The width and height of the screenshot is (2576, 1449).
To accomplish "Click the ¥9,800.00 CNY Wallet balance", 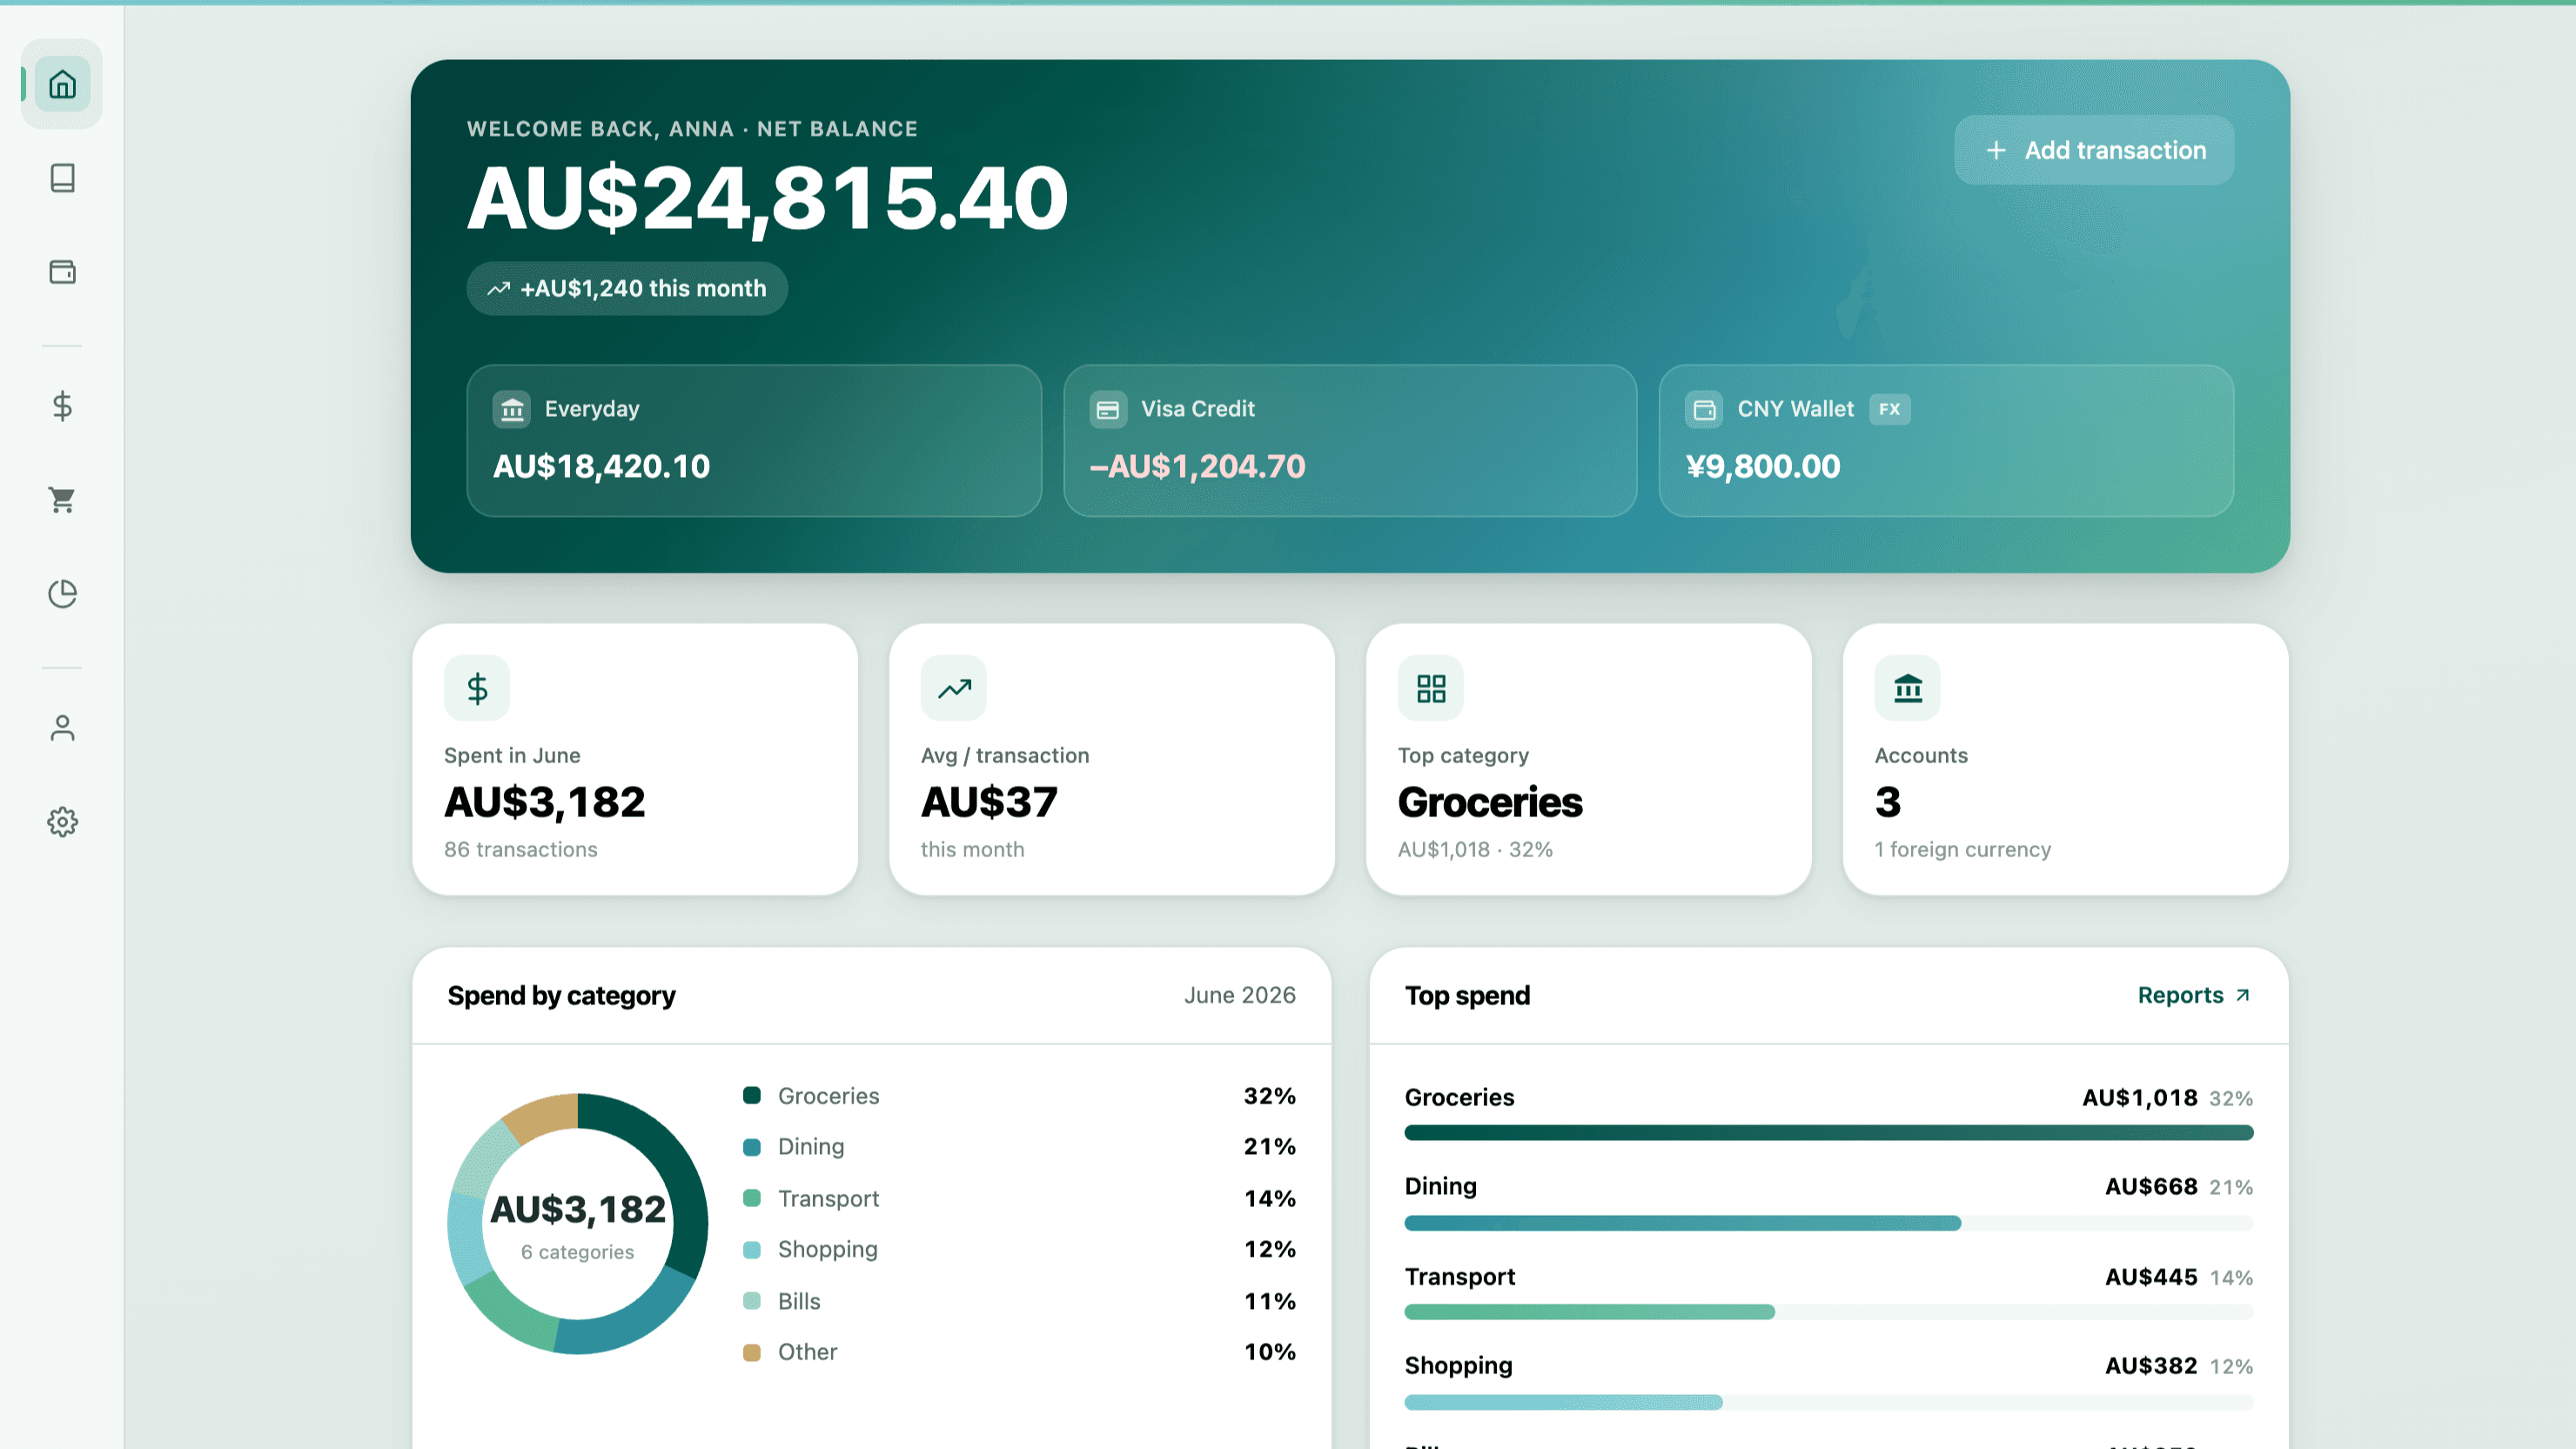I will pos(1762,467).
